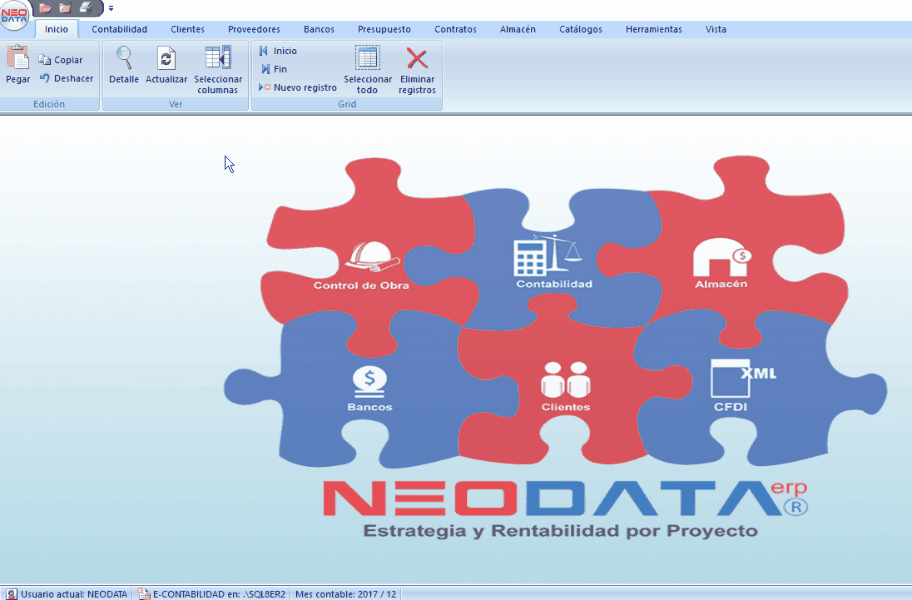This screenshot has height=600, width=912.
Task: Open Detalle magnifier tool
Action: pyautogui.click(x=124, y=65)
